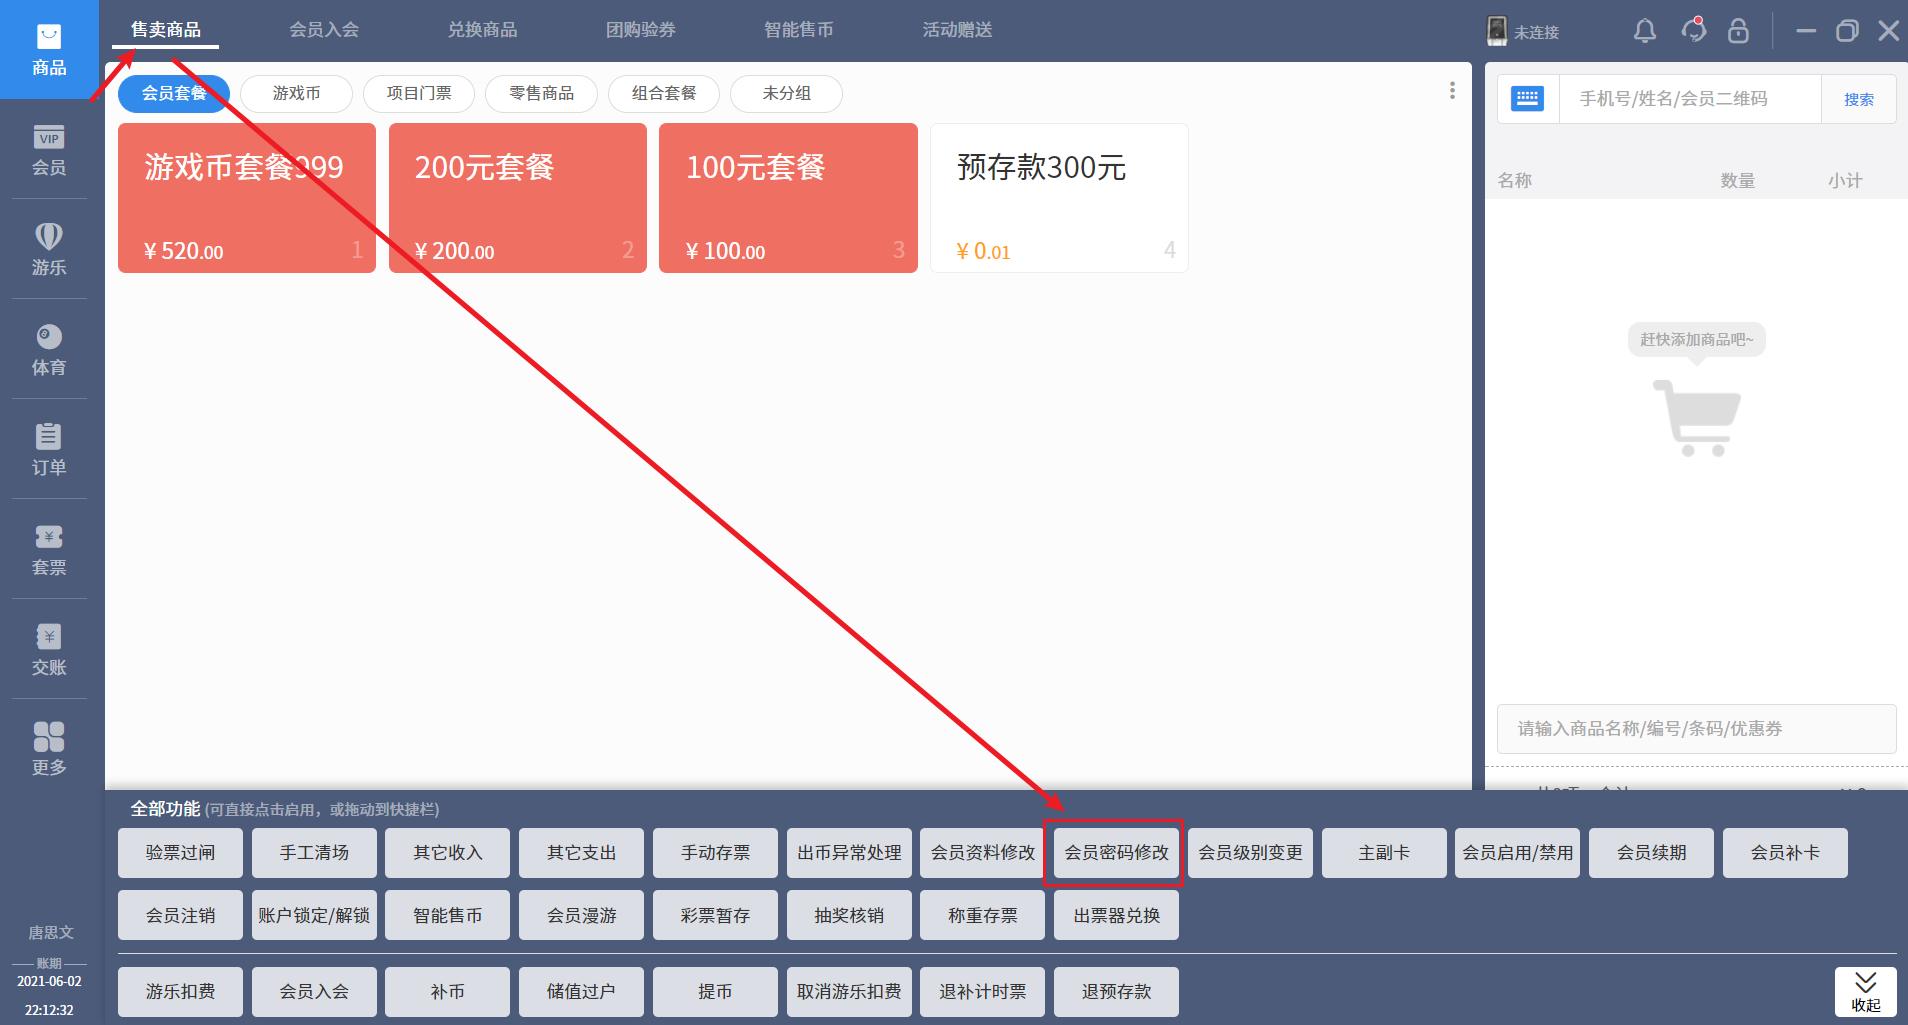The height and width of the screenshot is (1025, 1908).
Task: Click the 其它支出 function button
Action: pos(581,853)
